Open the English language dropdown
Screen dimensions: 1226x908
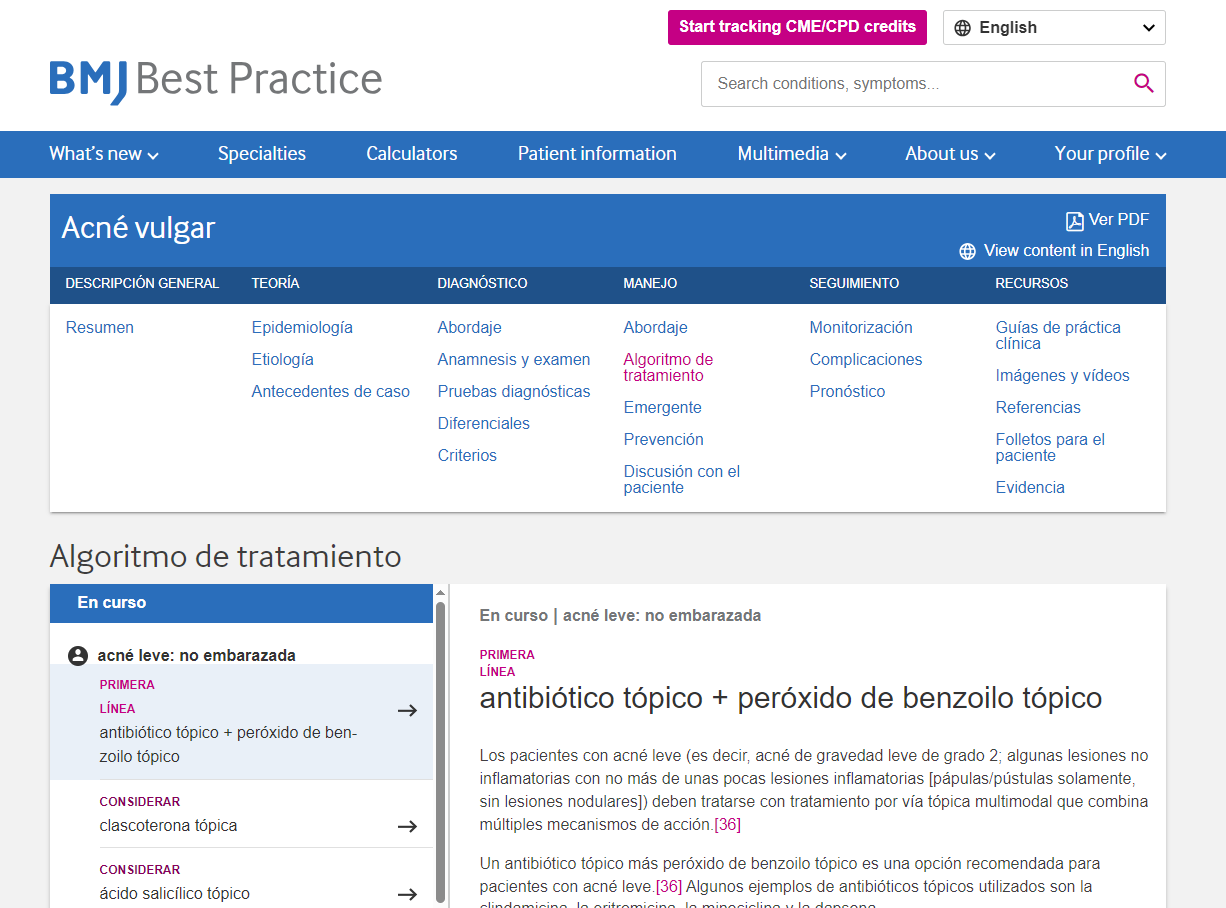tap(1053, 28)
